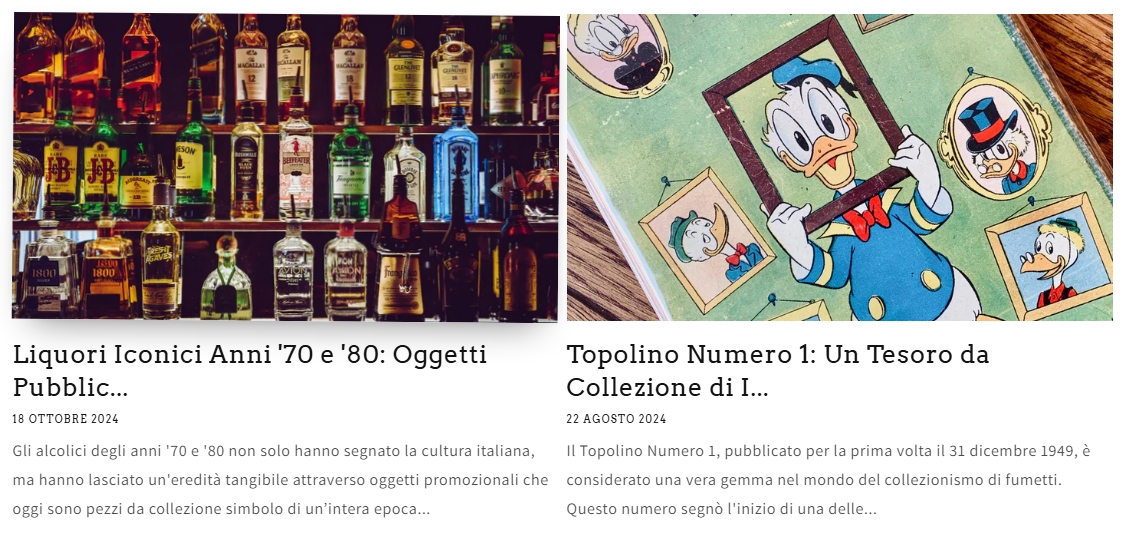This screenshot has height=538, width=1129.
Task: Select the 18 OTTOBRE 2024 post date
Action: (66, 419)
